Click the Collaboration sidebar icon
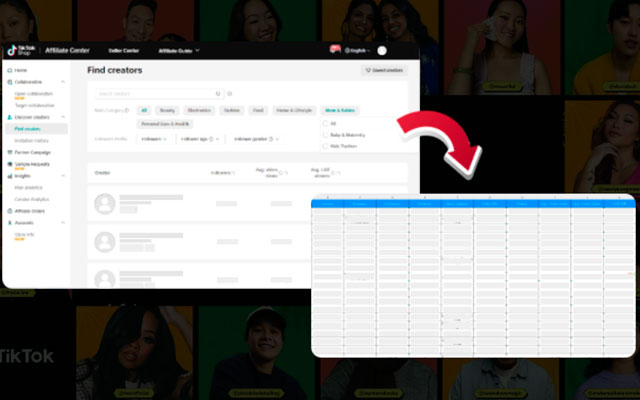The image size is (640, 400). (x=10, y=82)
